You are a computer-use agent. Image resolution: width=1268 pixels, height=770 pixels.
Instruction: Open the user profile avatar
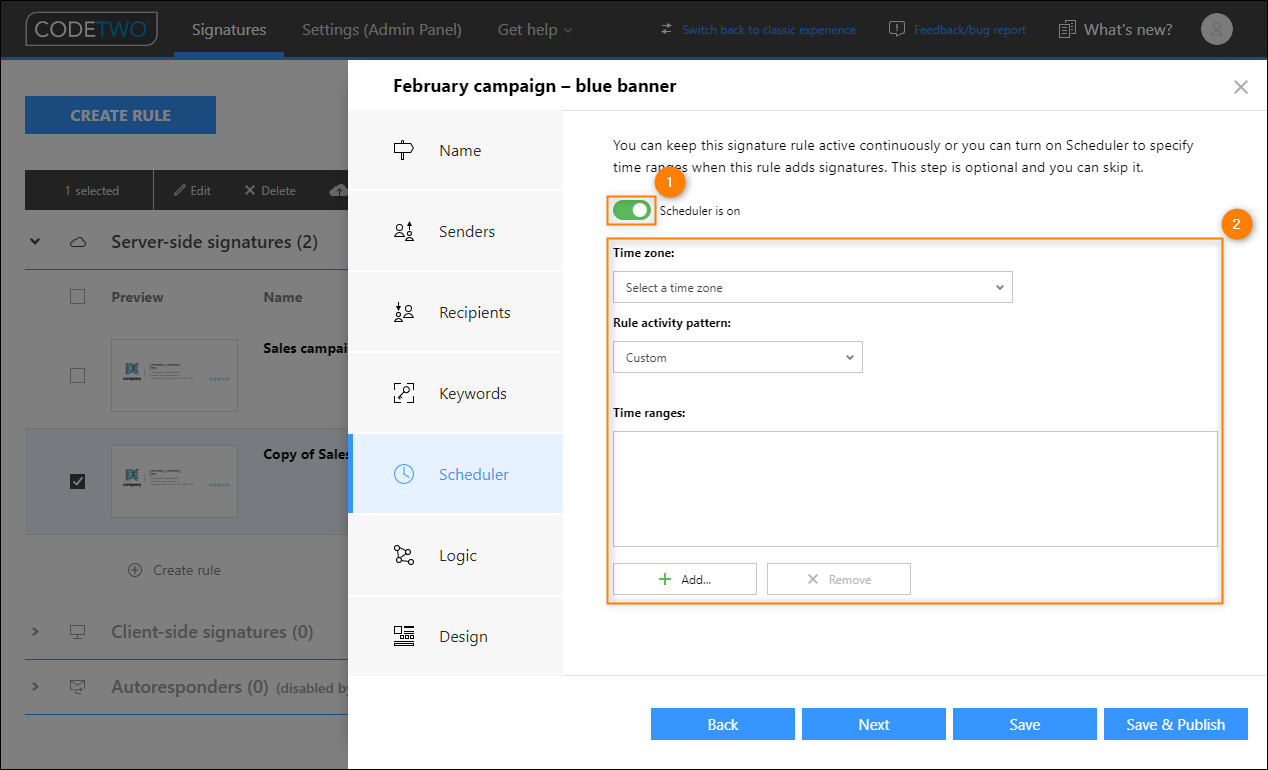[1217, 29]
